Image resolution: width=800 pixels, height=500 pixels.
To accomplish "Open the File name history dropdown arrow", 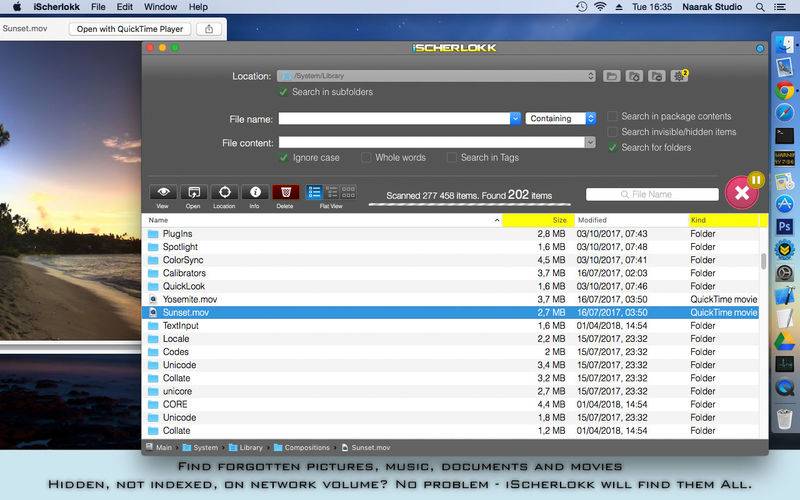I will (515, 118).
